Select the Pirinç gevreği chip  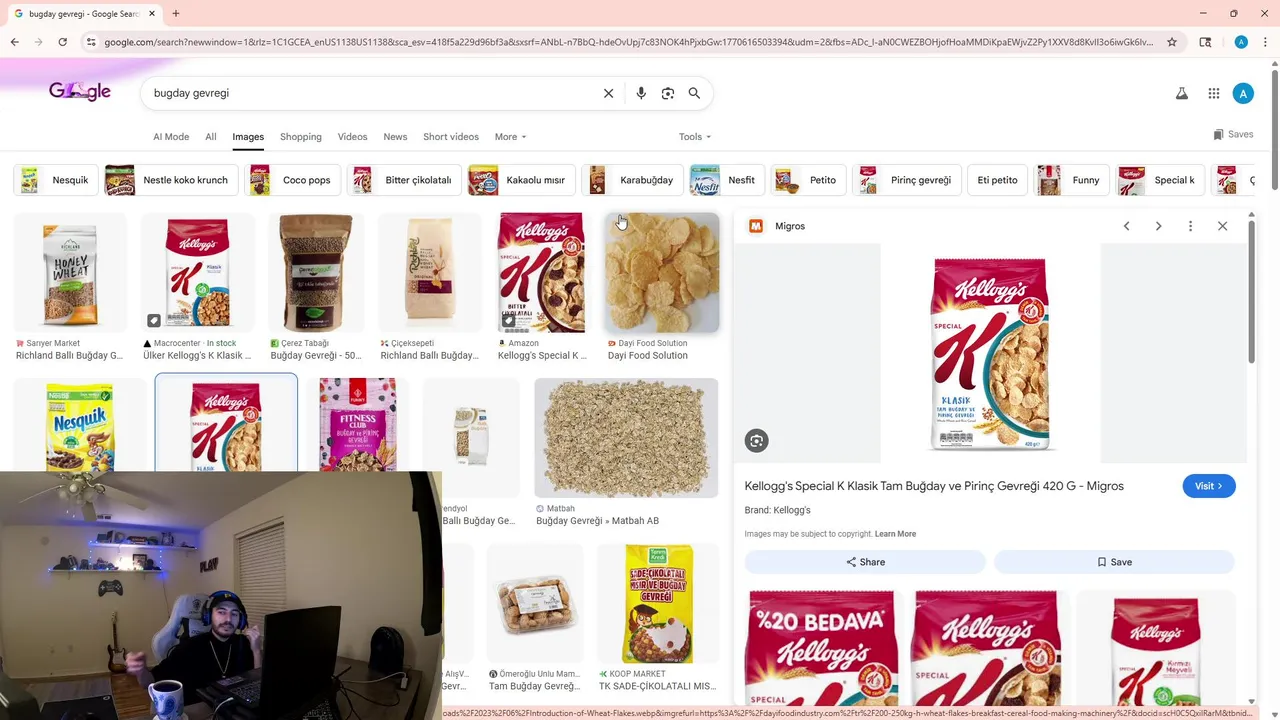coord(907,180)
